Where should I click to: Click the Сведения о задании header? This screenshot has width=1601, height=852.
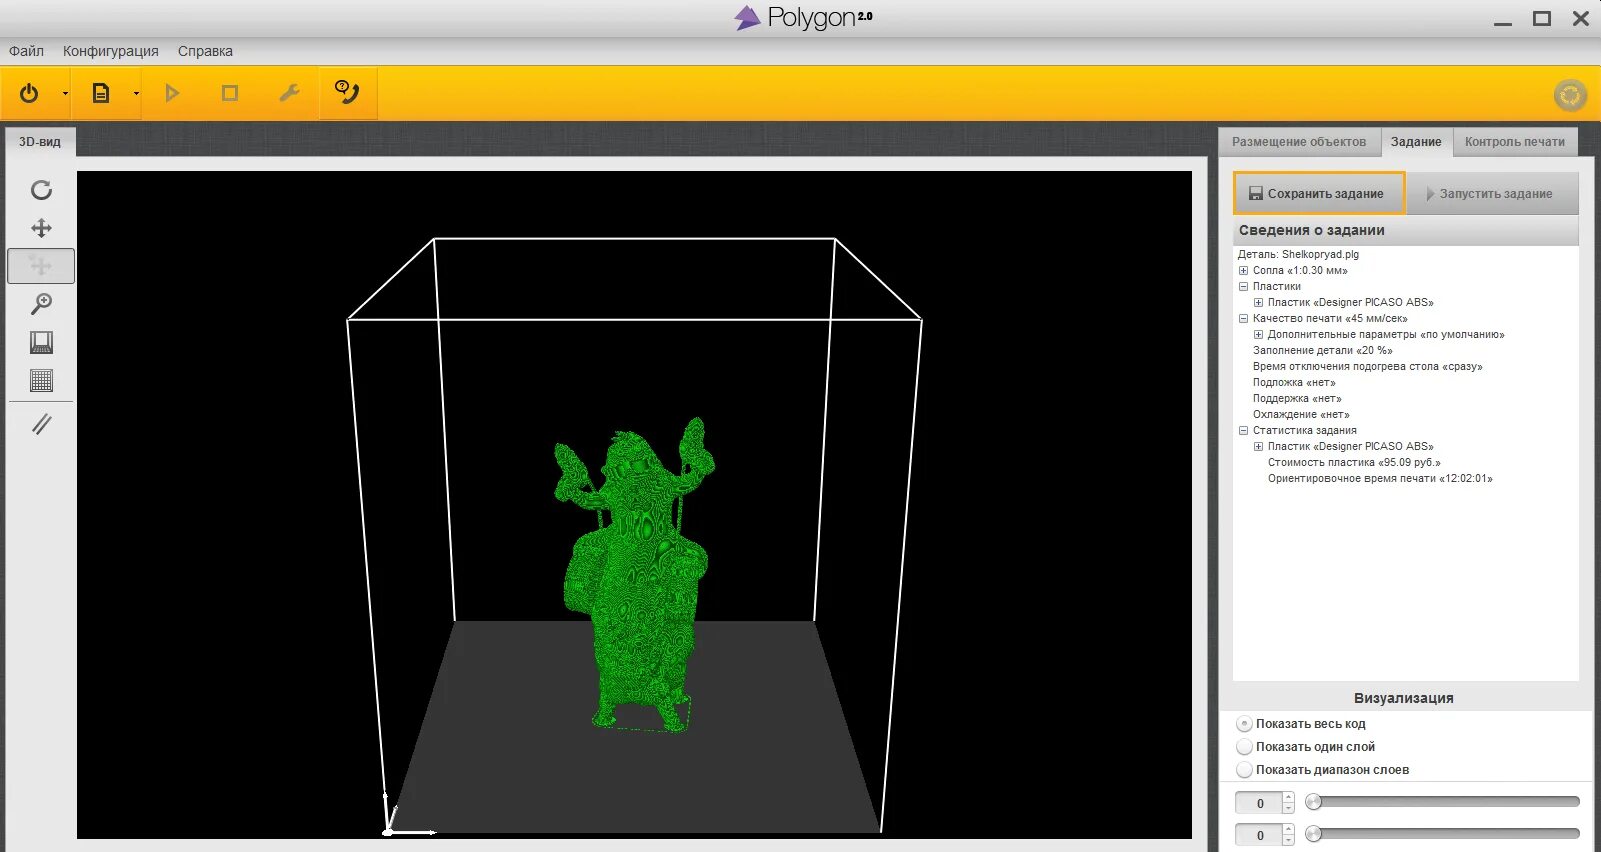(x=1405, y=230)
